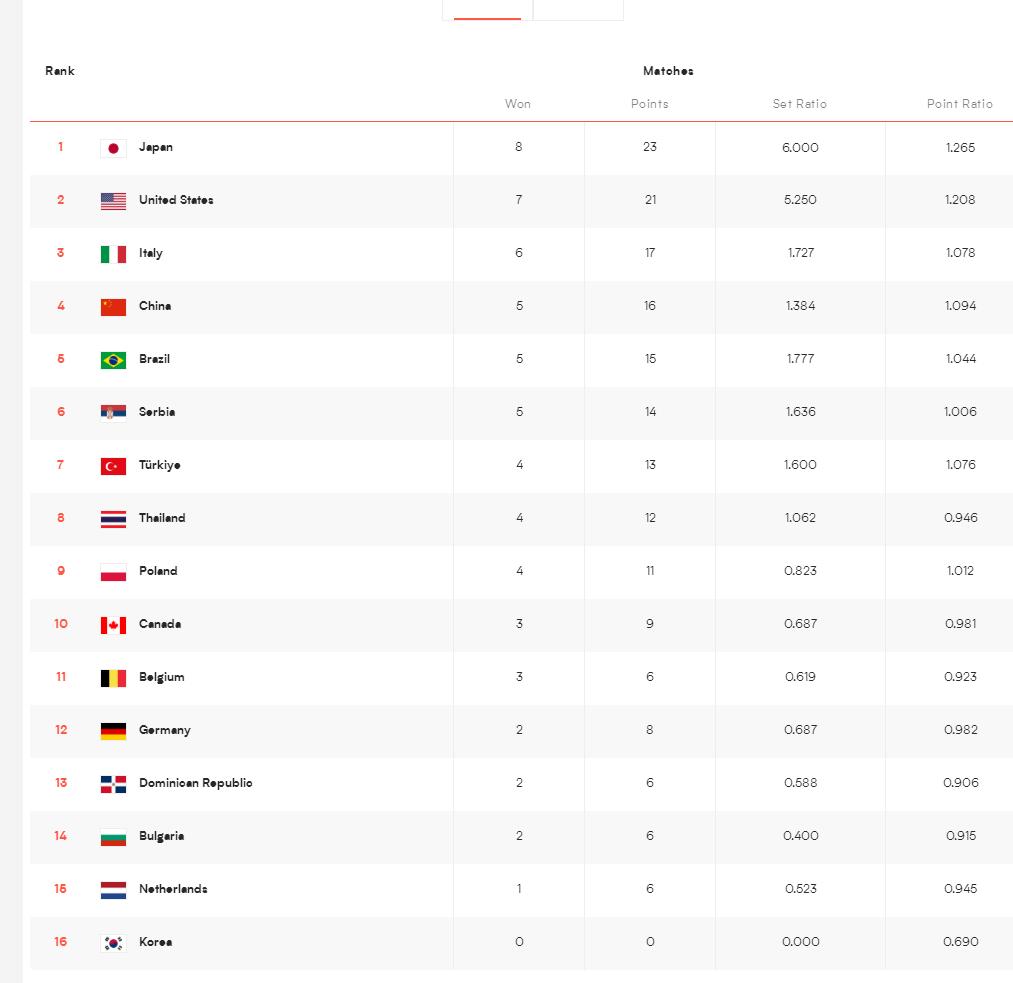Click the Korea flag icon

(113, 943)
